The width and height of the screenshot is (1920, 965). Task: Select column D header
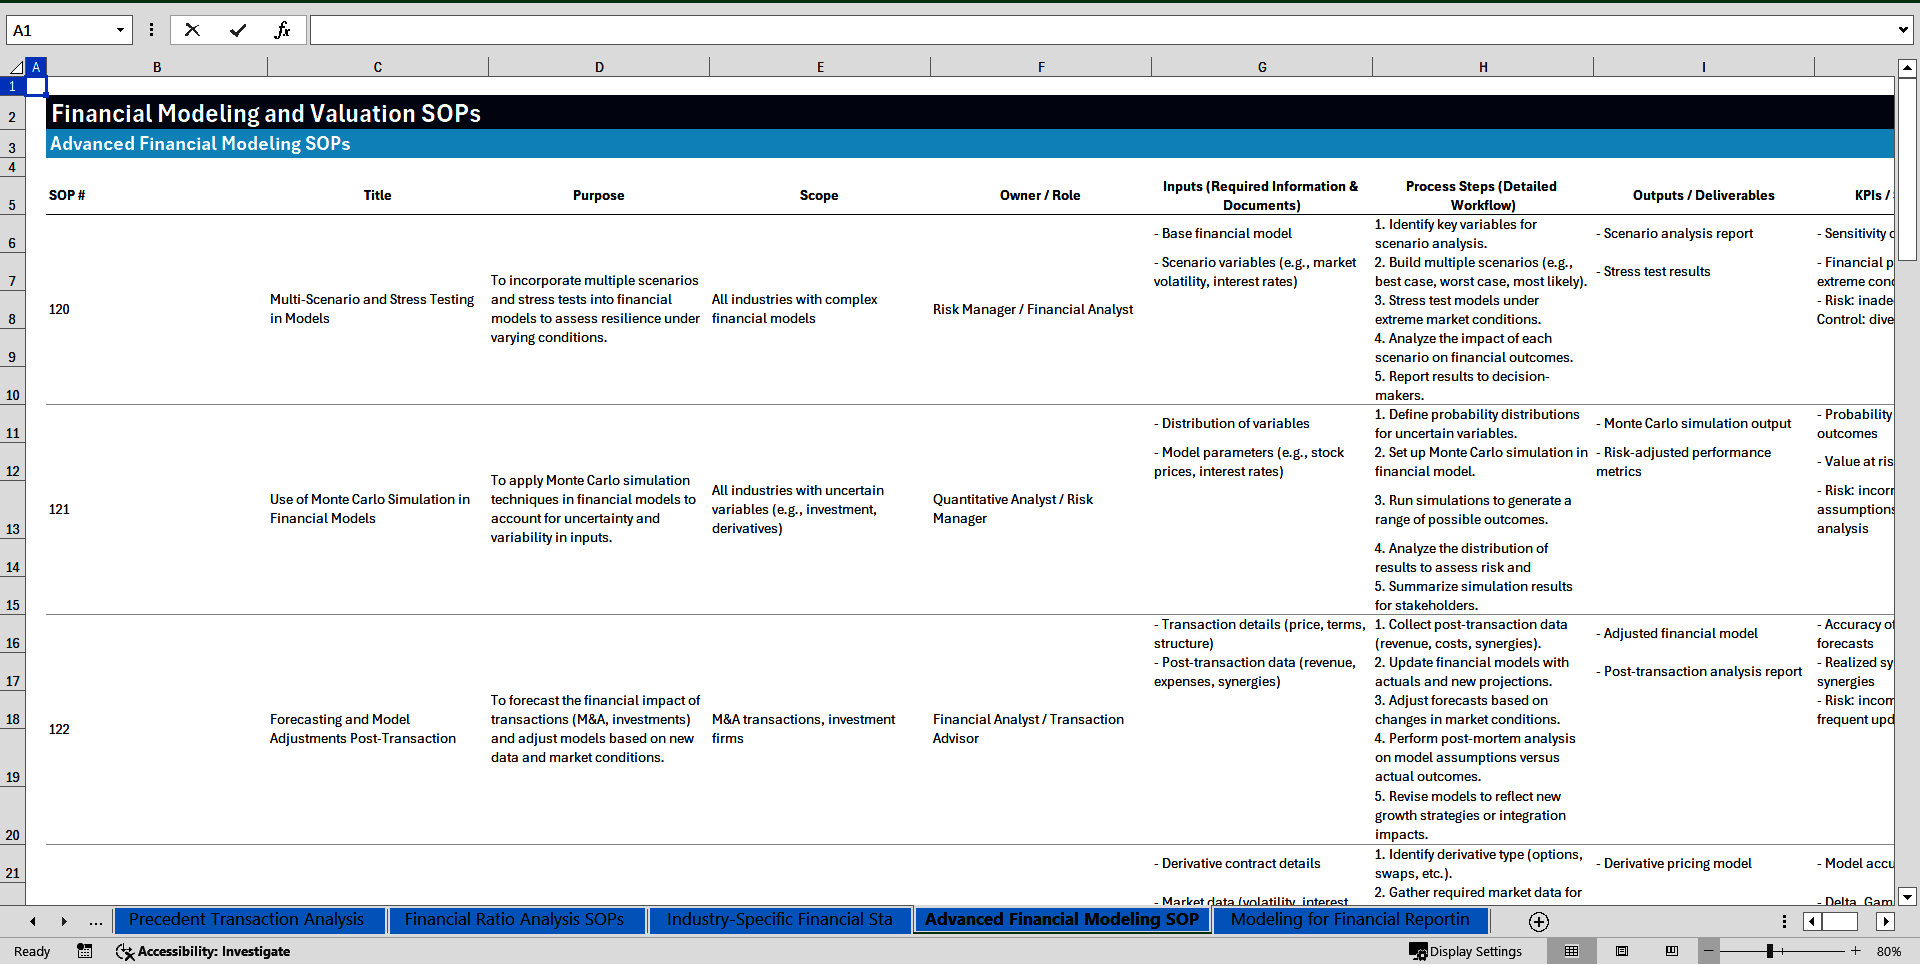599,67
